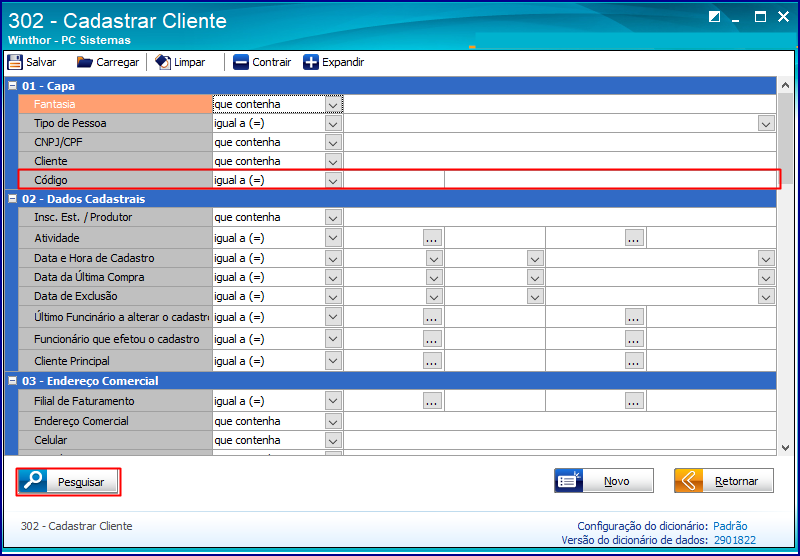Open the Tipo de Pessoa operator dropdown
This screenshot has height=556, width=800.
click(333, 123)
